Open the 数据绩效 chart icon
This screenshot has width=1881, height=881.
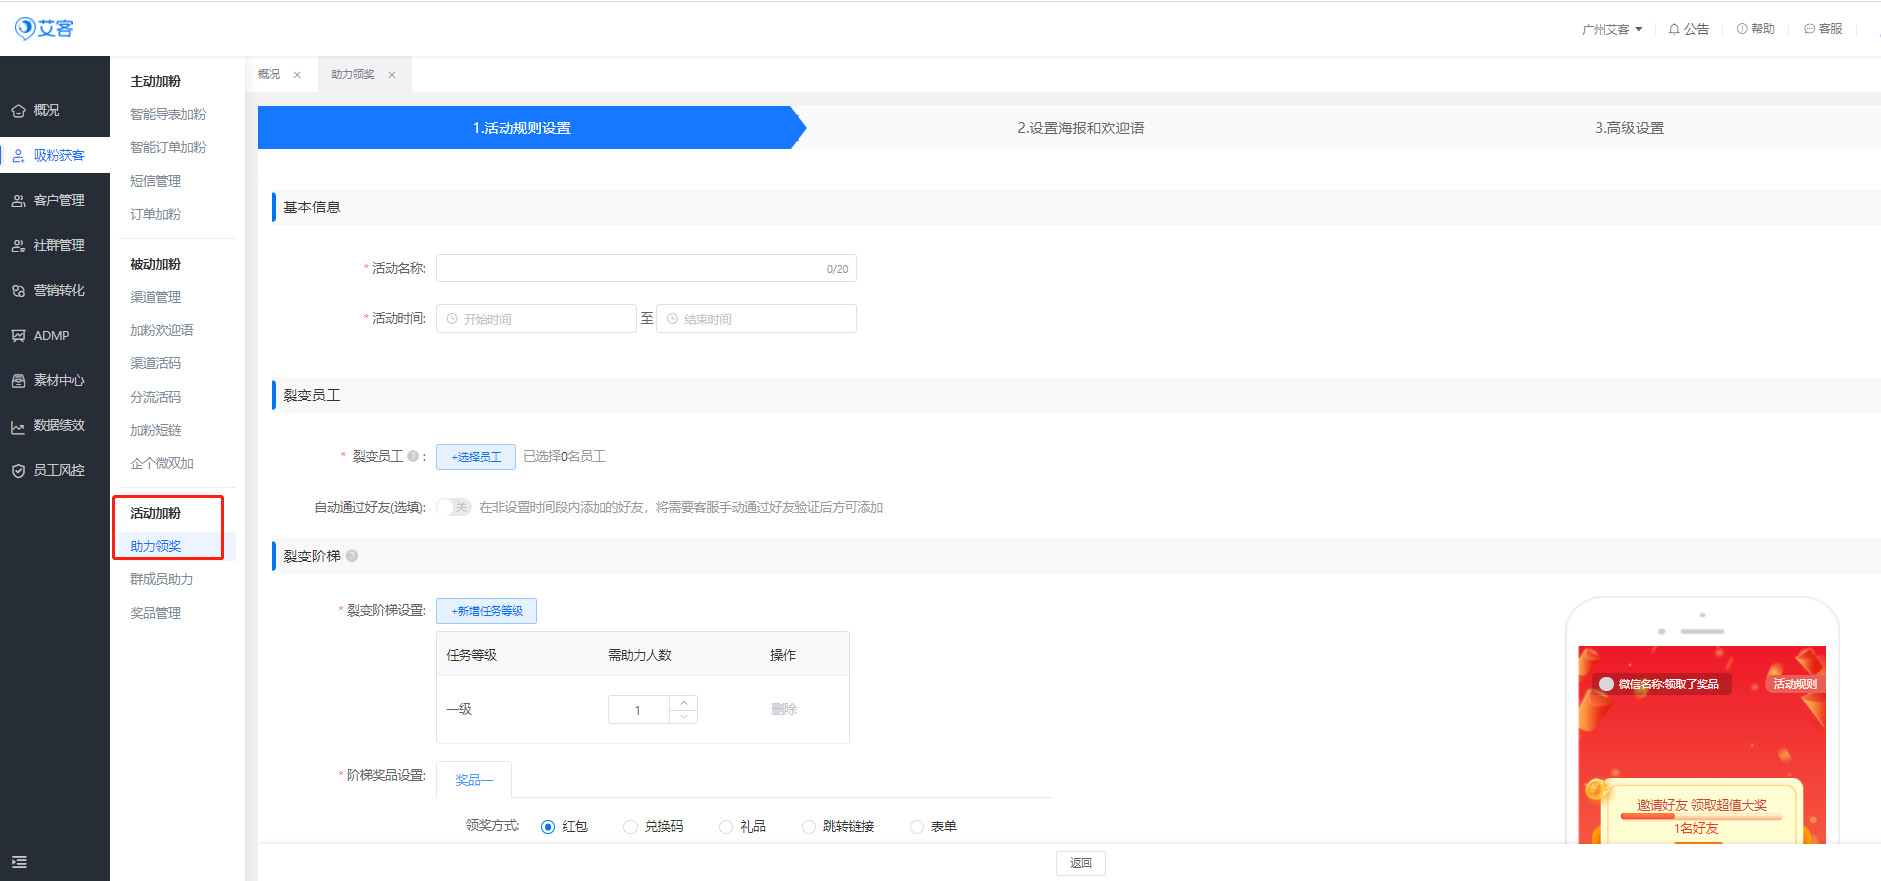tap(19, 427)
